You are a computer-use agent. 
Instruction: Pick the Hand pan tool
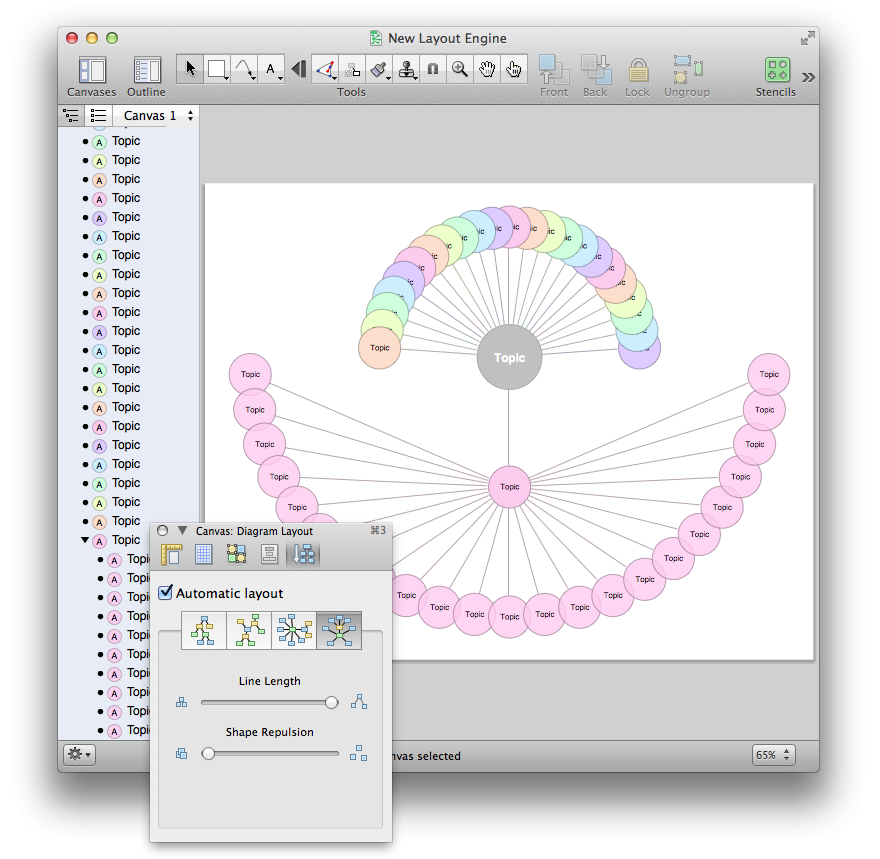tap(487, 69)
